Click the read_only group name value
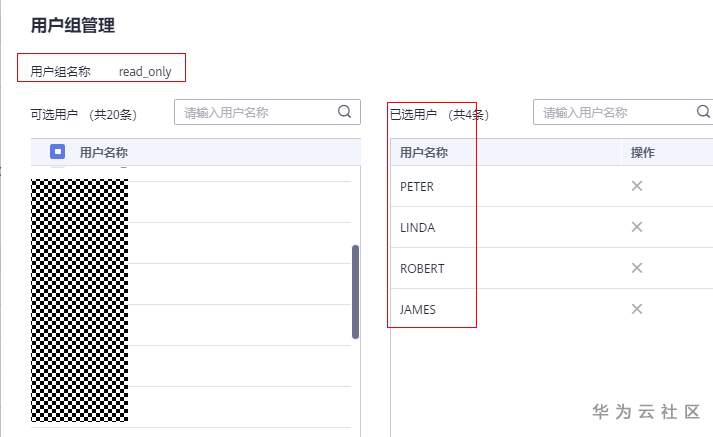This screenshot has width=713, height=437. click(x=145, y=72)
